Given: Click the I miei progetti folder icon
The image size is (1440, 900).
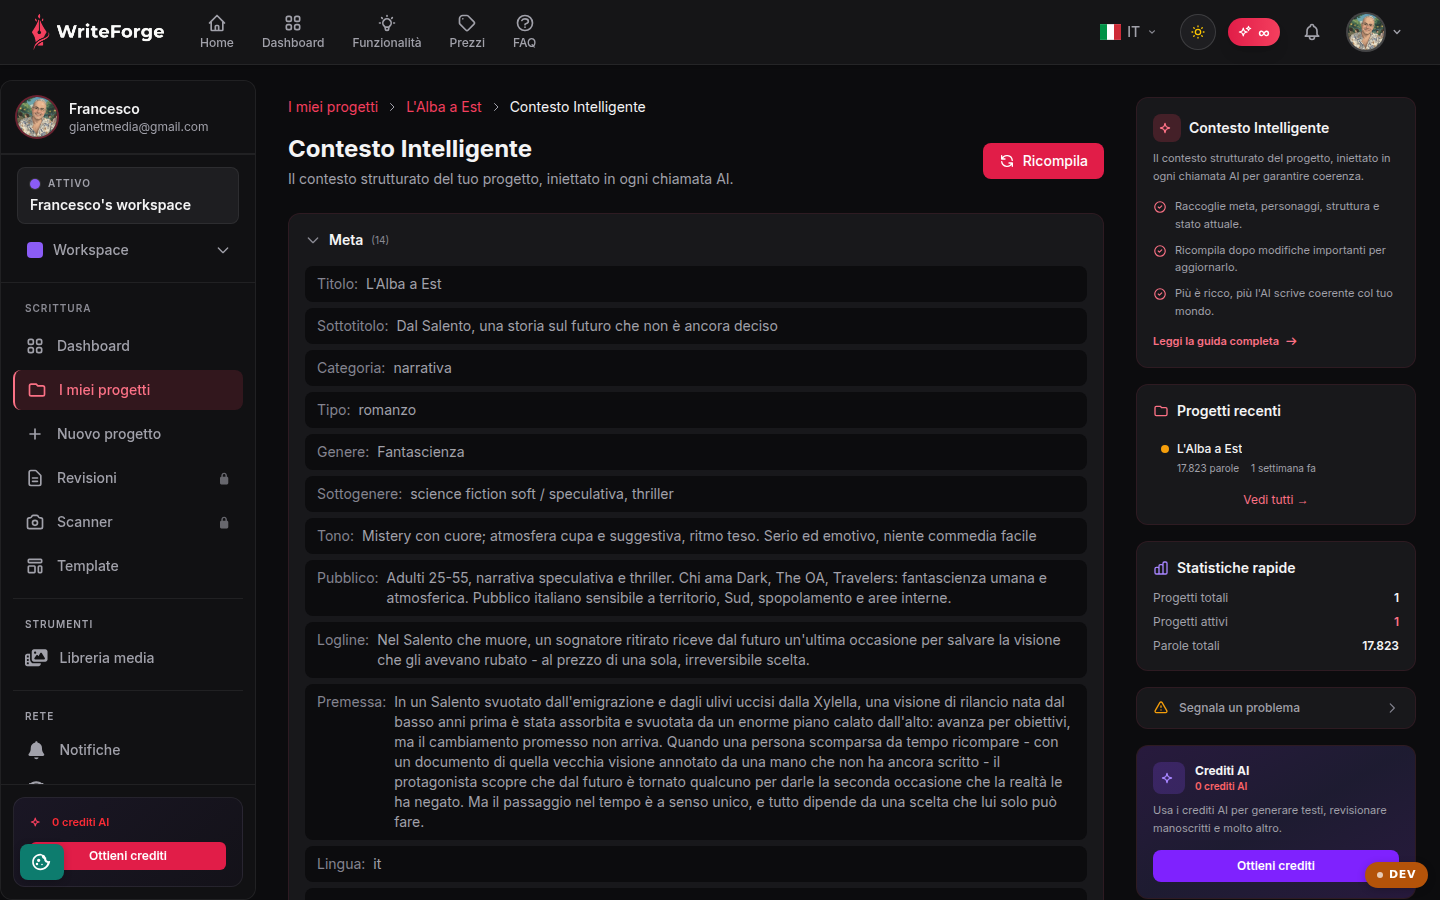Looking at the screenshot, I should (37, 390).
